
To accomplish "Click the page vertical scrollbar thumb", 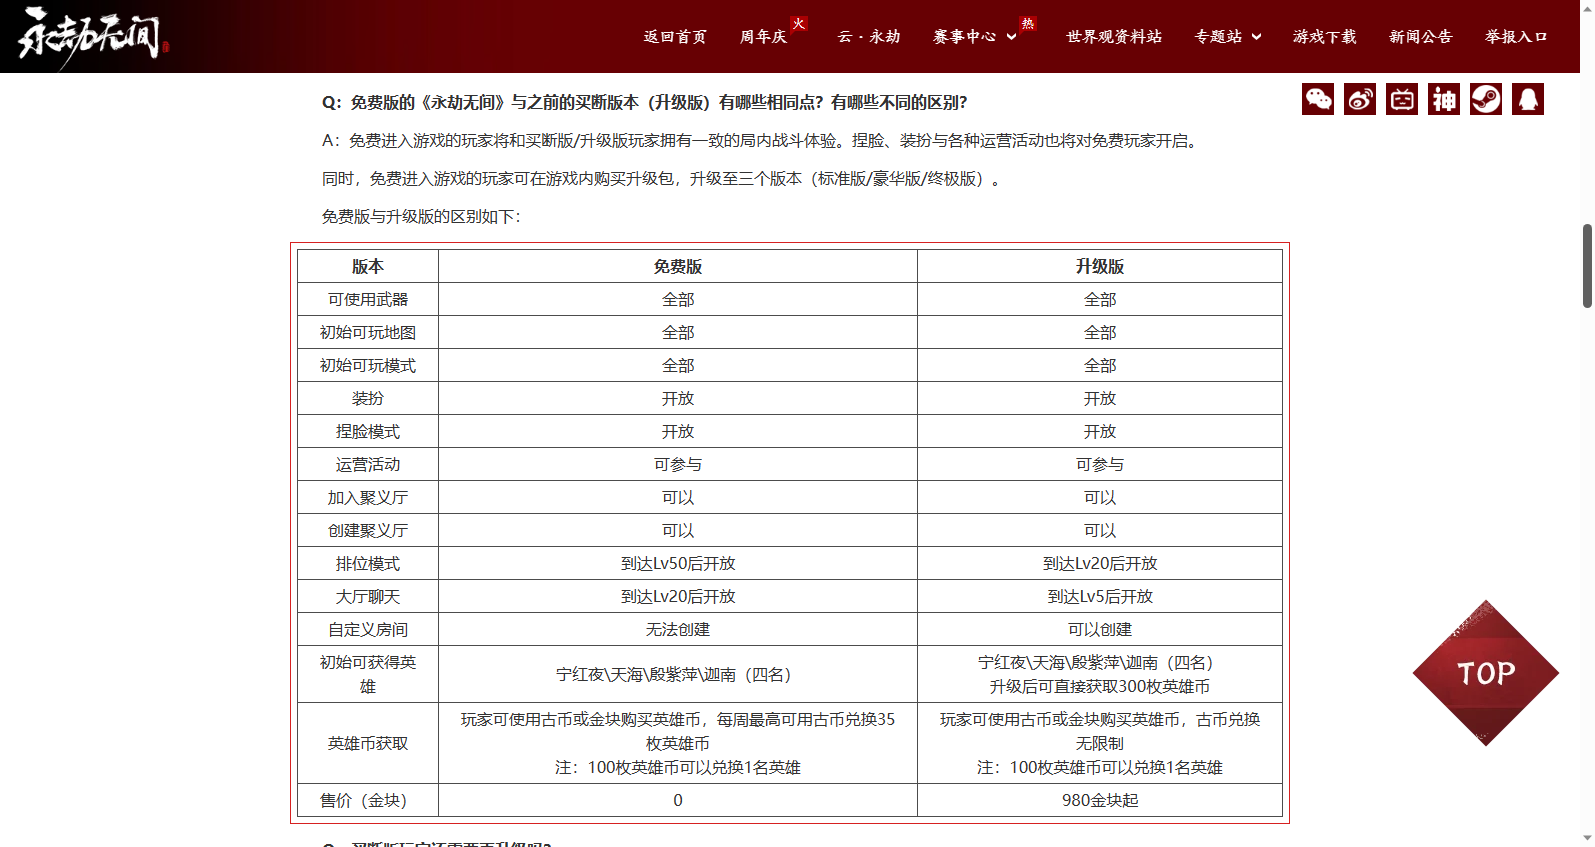I will pos(1587,266).
